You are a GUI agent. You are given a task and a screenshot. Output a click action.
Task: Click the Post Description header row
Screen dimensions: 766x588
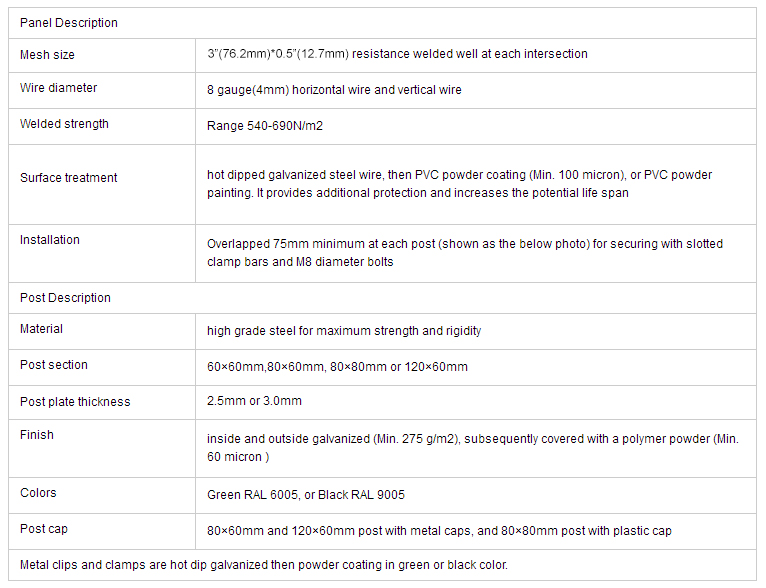[382, 298]
